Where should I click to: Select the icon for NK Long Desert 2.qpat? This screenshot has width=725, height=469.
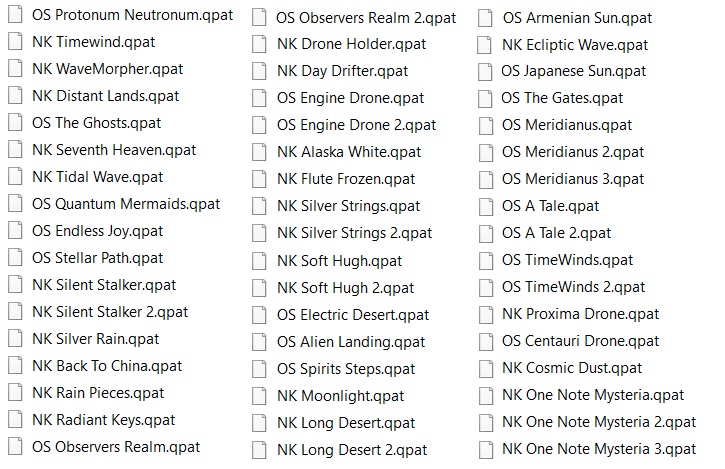[x=259, y=450]
